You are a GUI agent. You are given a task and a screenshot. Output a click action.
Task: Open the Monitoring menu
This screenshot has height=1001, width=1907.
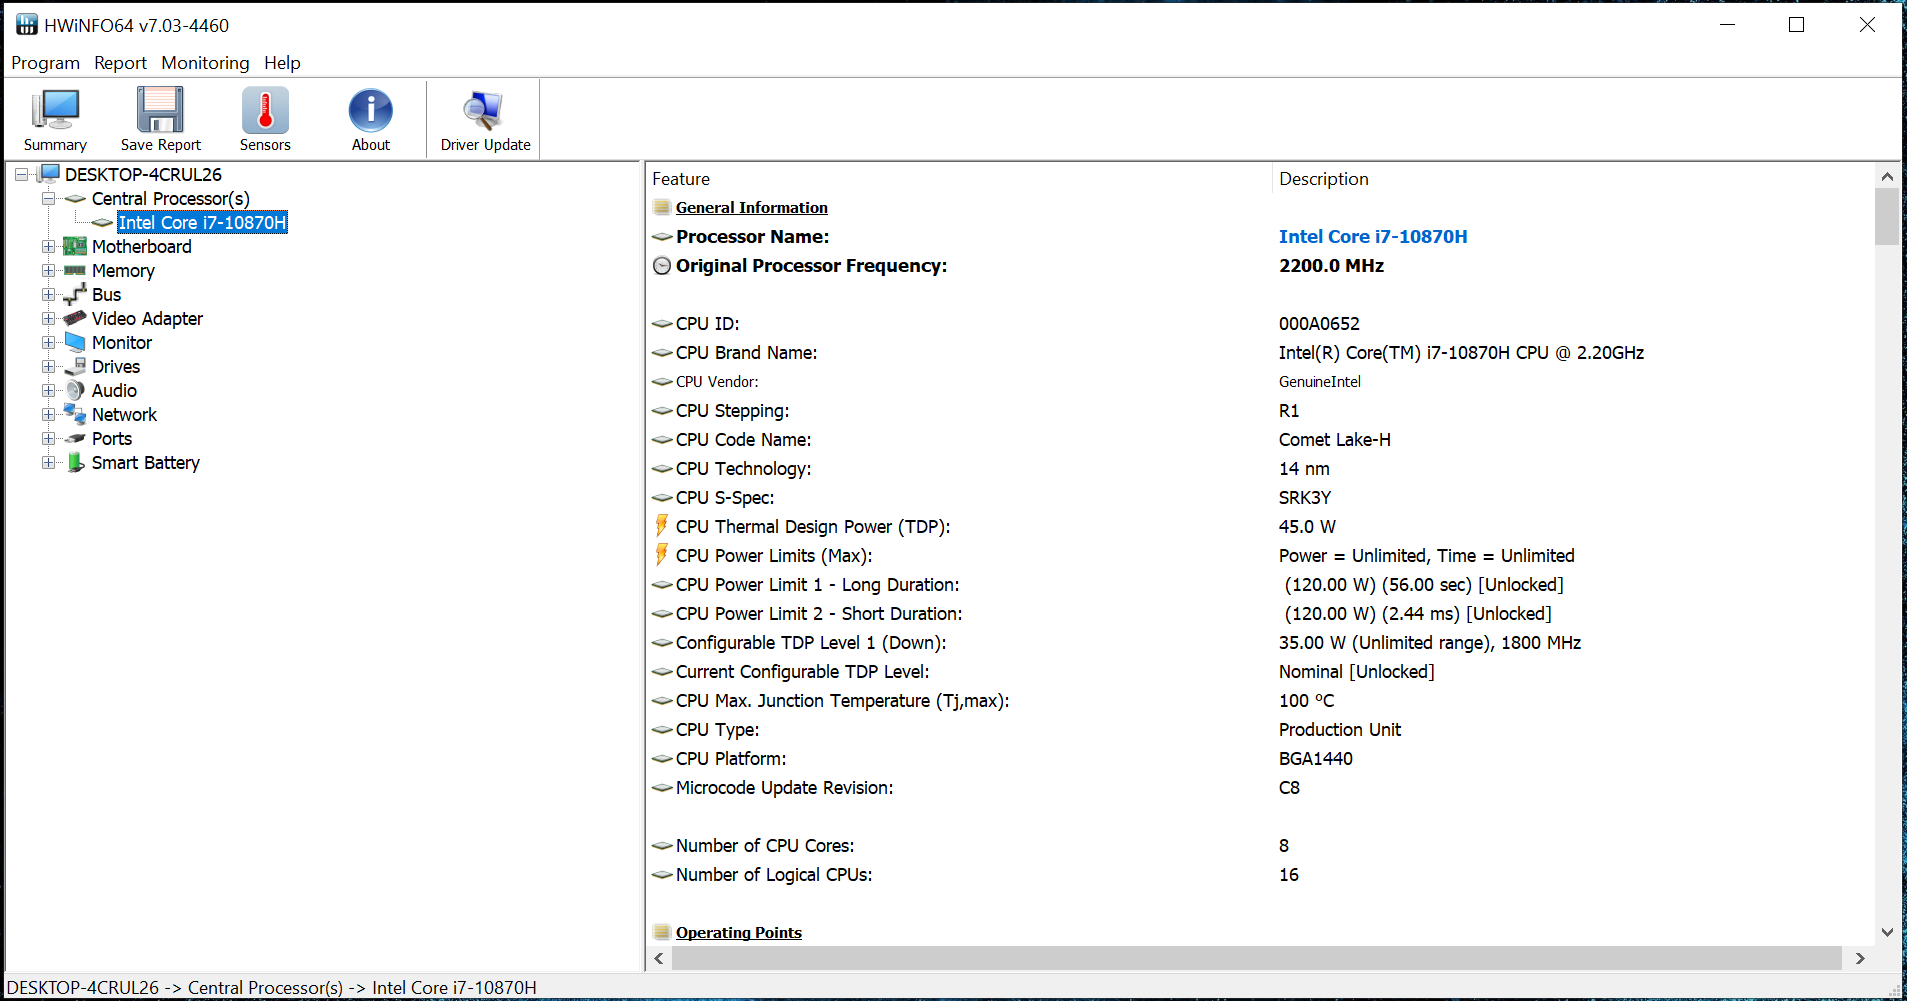(205, 63)
